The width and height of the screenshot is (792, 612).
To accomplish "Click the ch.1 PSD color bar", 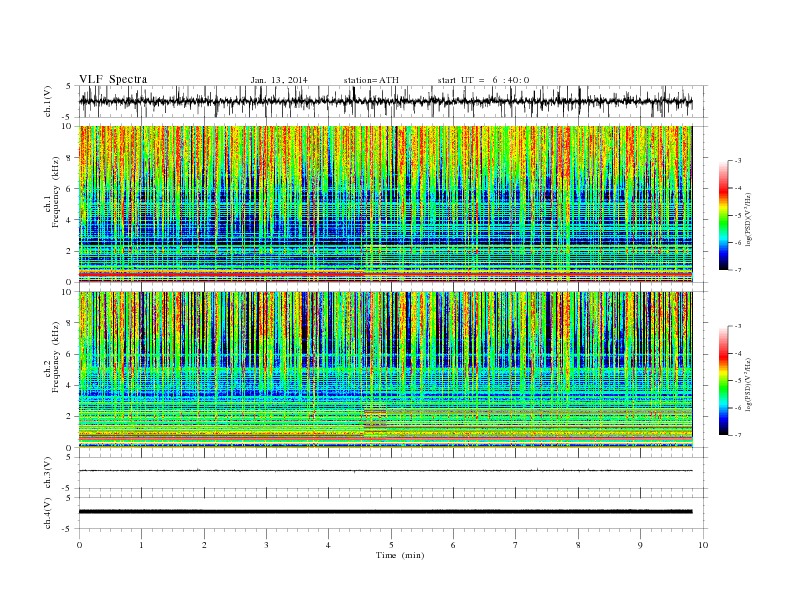I will [x=724, y=215].
